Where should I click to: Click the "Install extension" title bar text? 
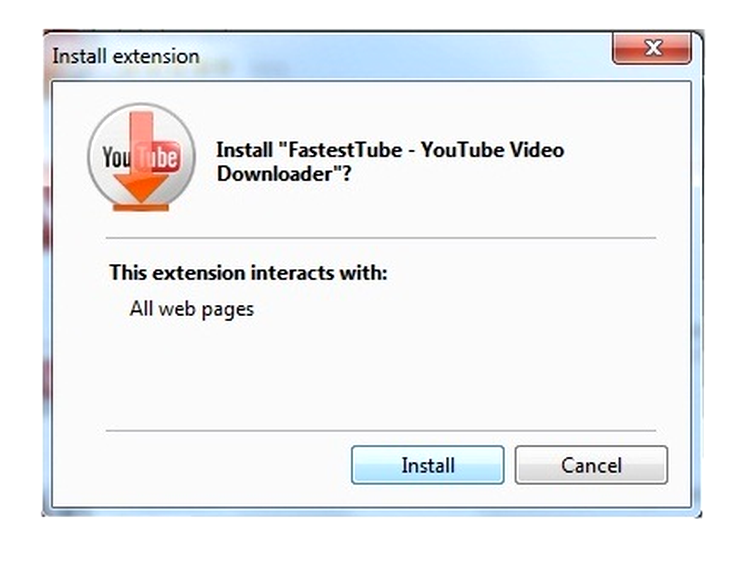point(126,56)
